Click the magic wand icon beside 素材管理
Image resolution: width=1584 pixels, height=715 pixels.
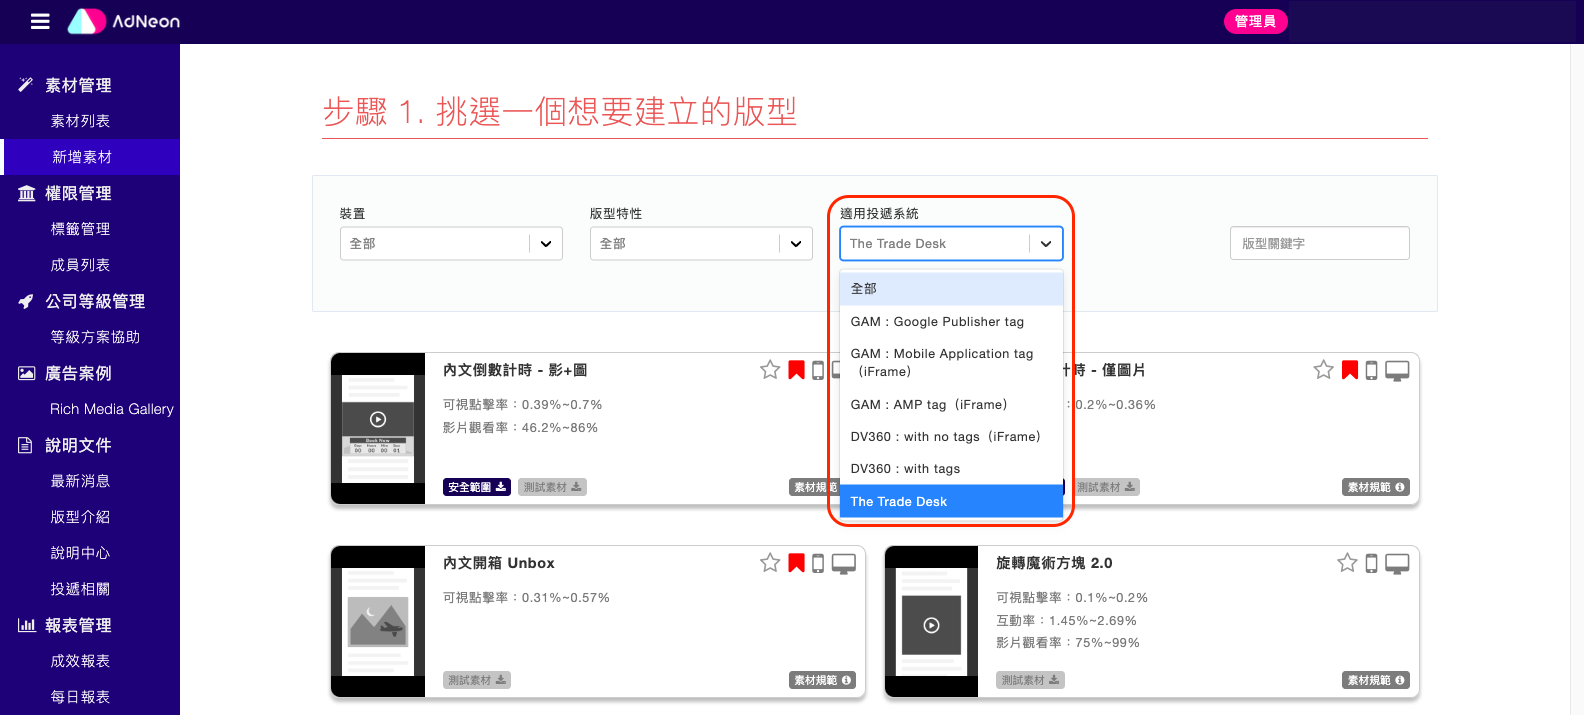(x=26, y=85)
